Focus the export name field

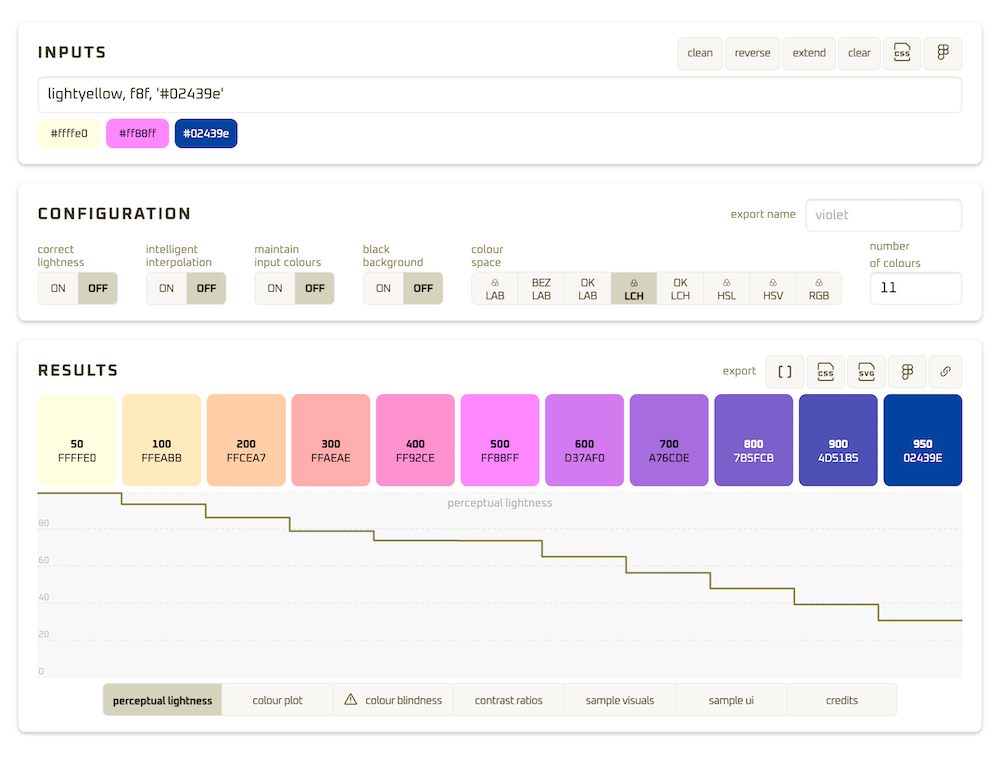pyautogui.click(x=883, y=214)
